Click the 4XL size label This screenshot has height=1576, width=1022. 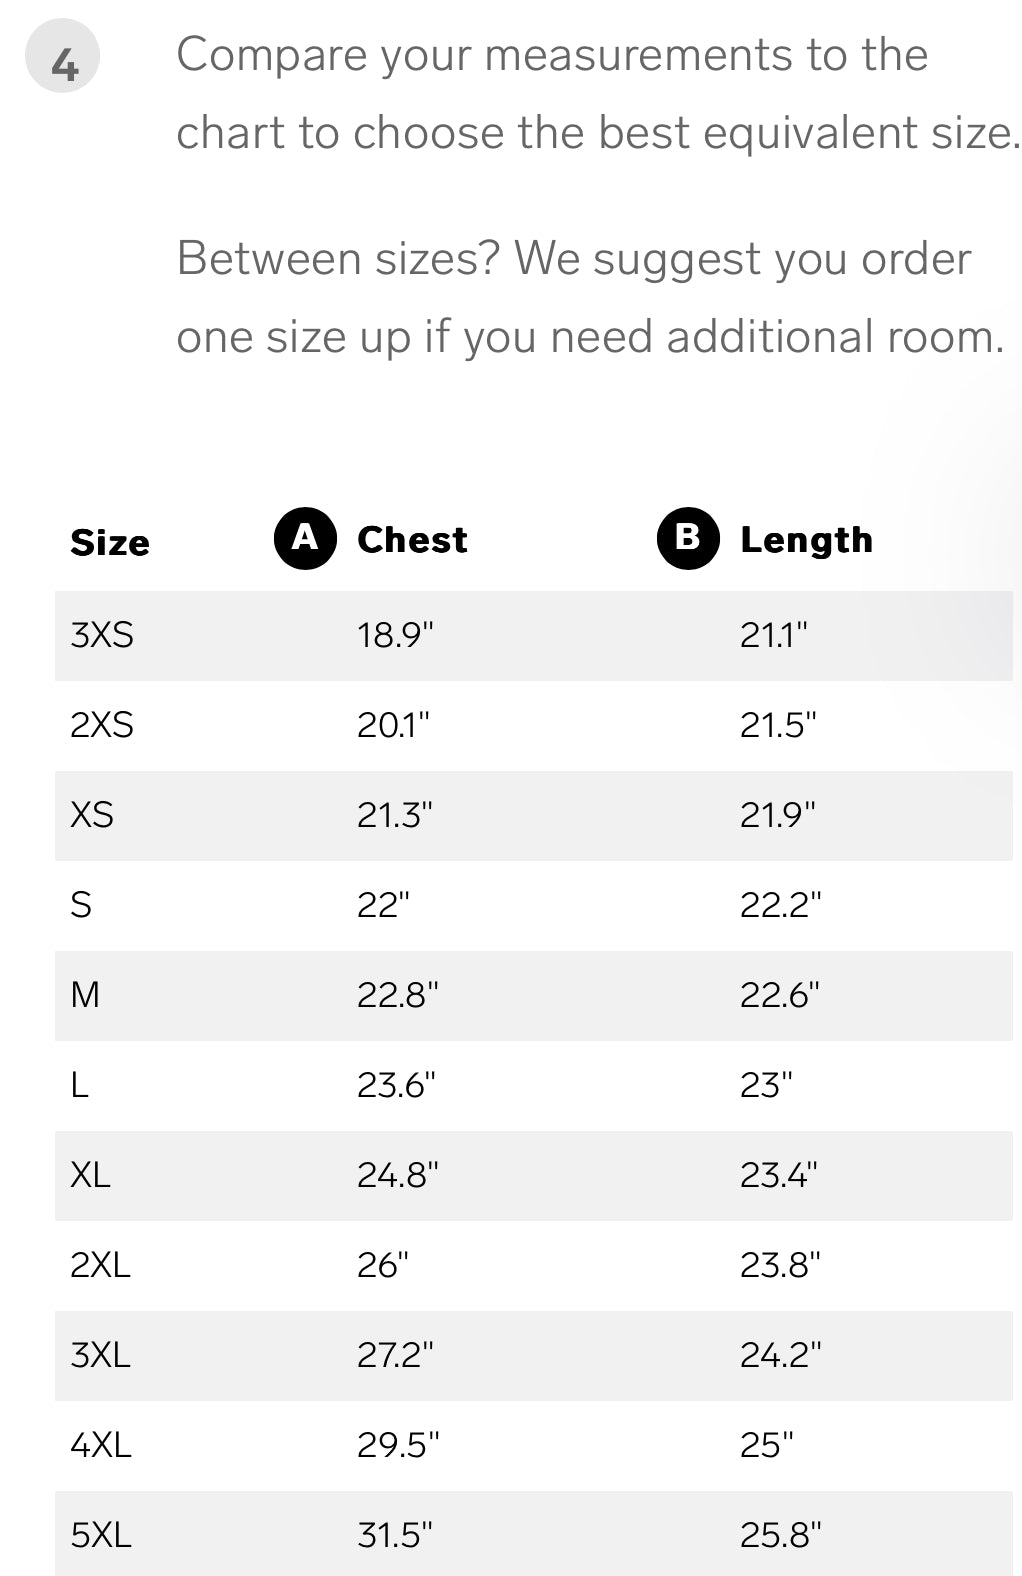(100, 1445)
